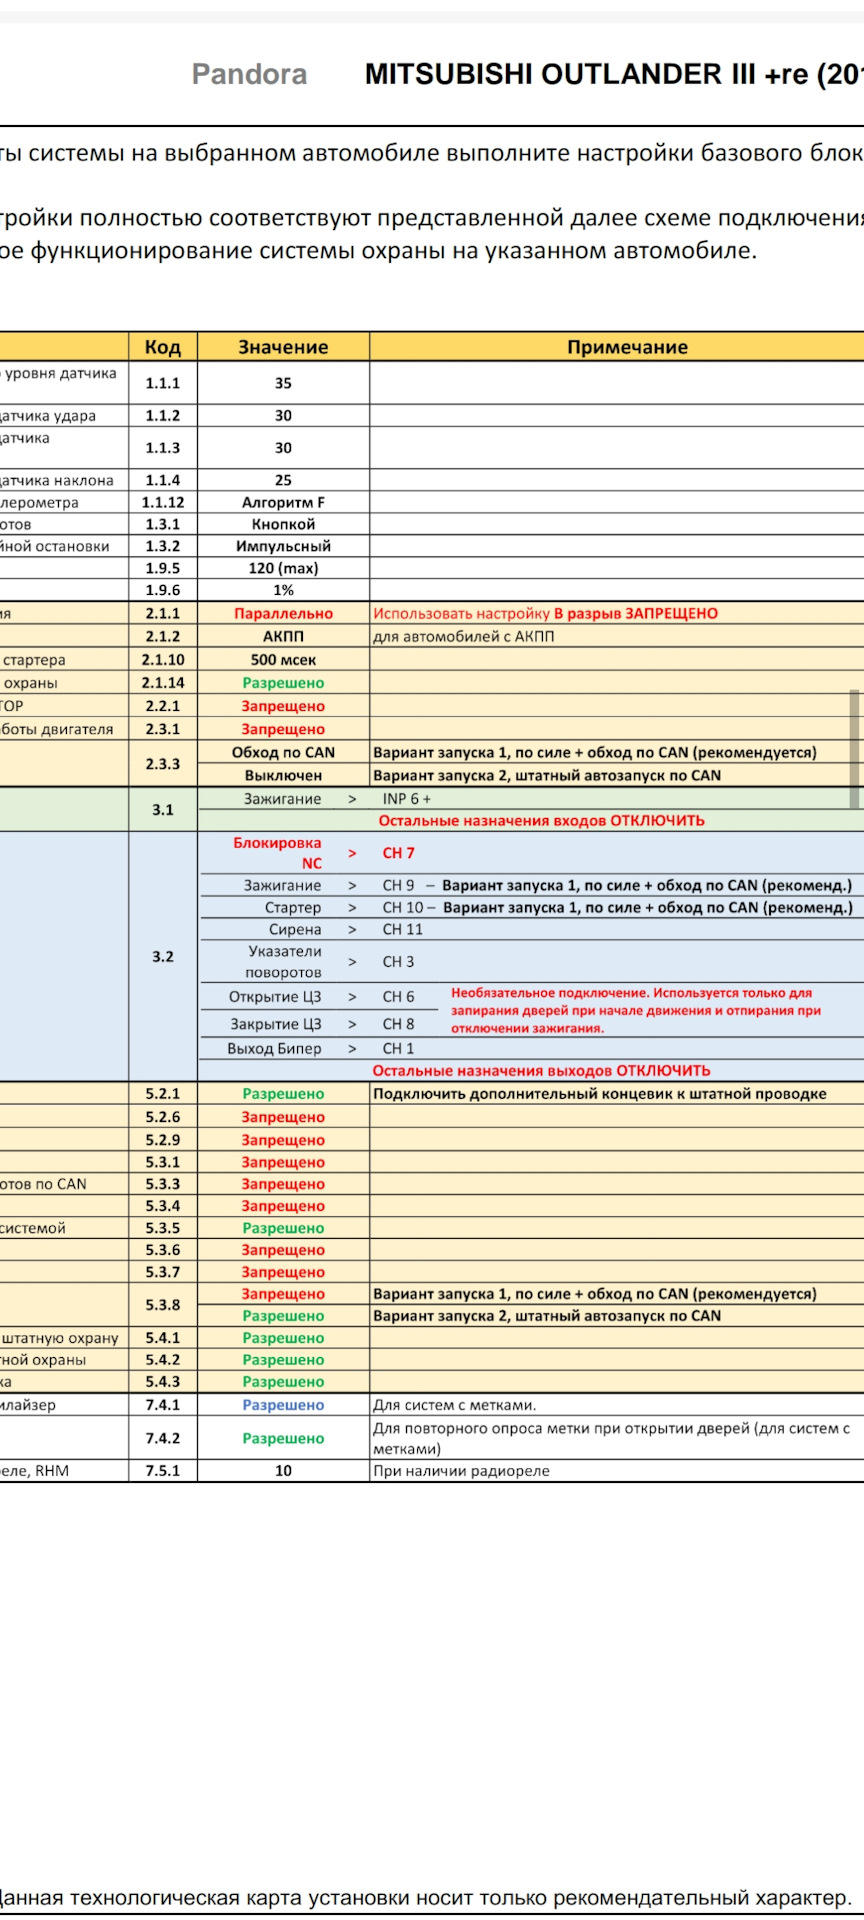The image size is (864, 1920).
Task: Click the "500 мсек" value
Action: [283, 660]
